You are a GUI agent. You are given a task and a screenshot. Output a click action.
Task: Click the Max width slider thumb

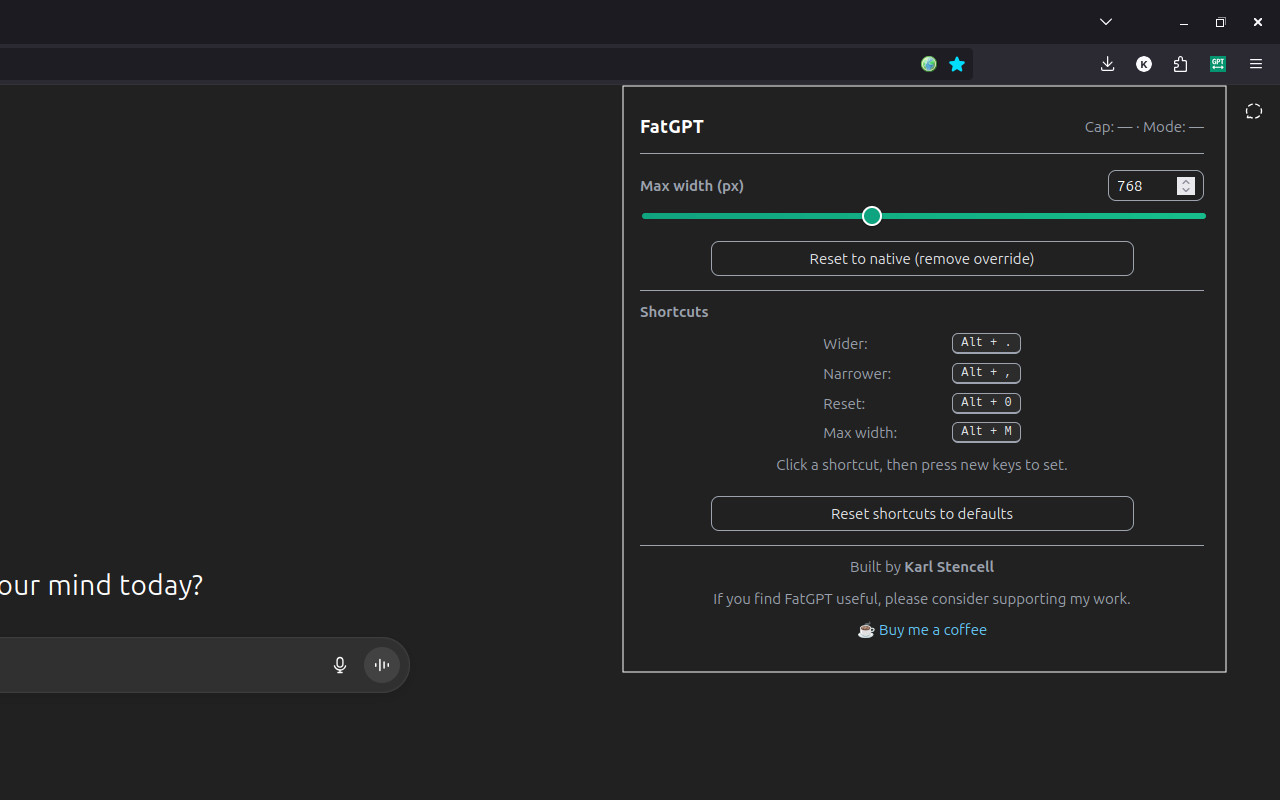[872, 216]
